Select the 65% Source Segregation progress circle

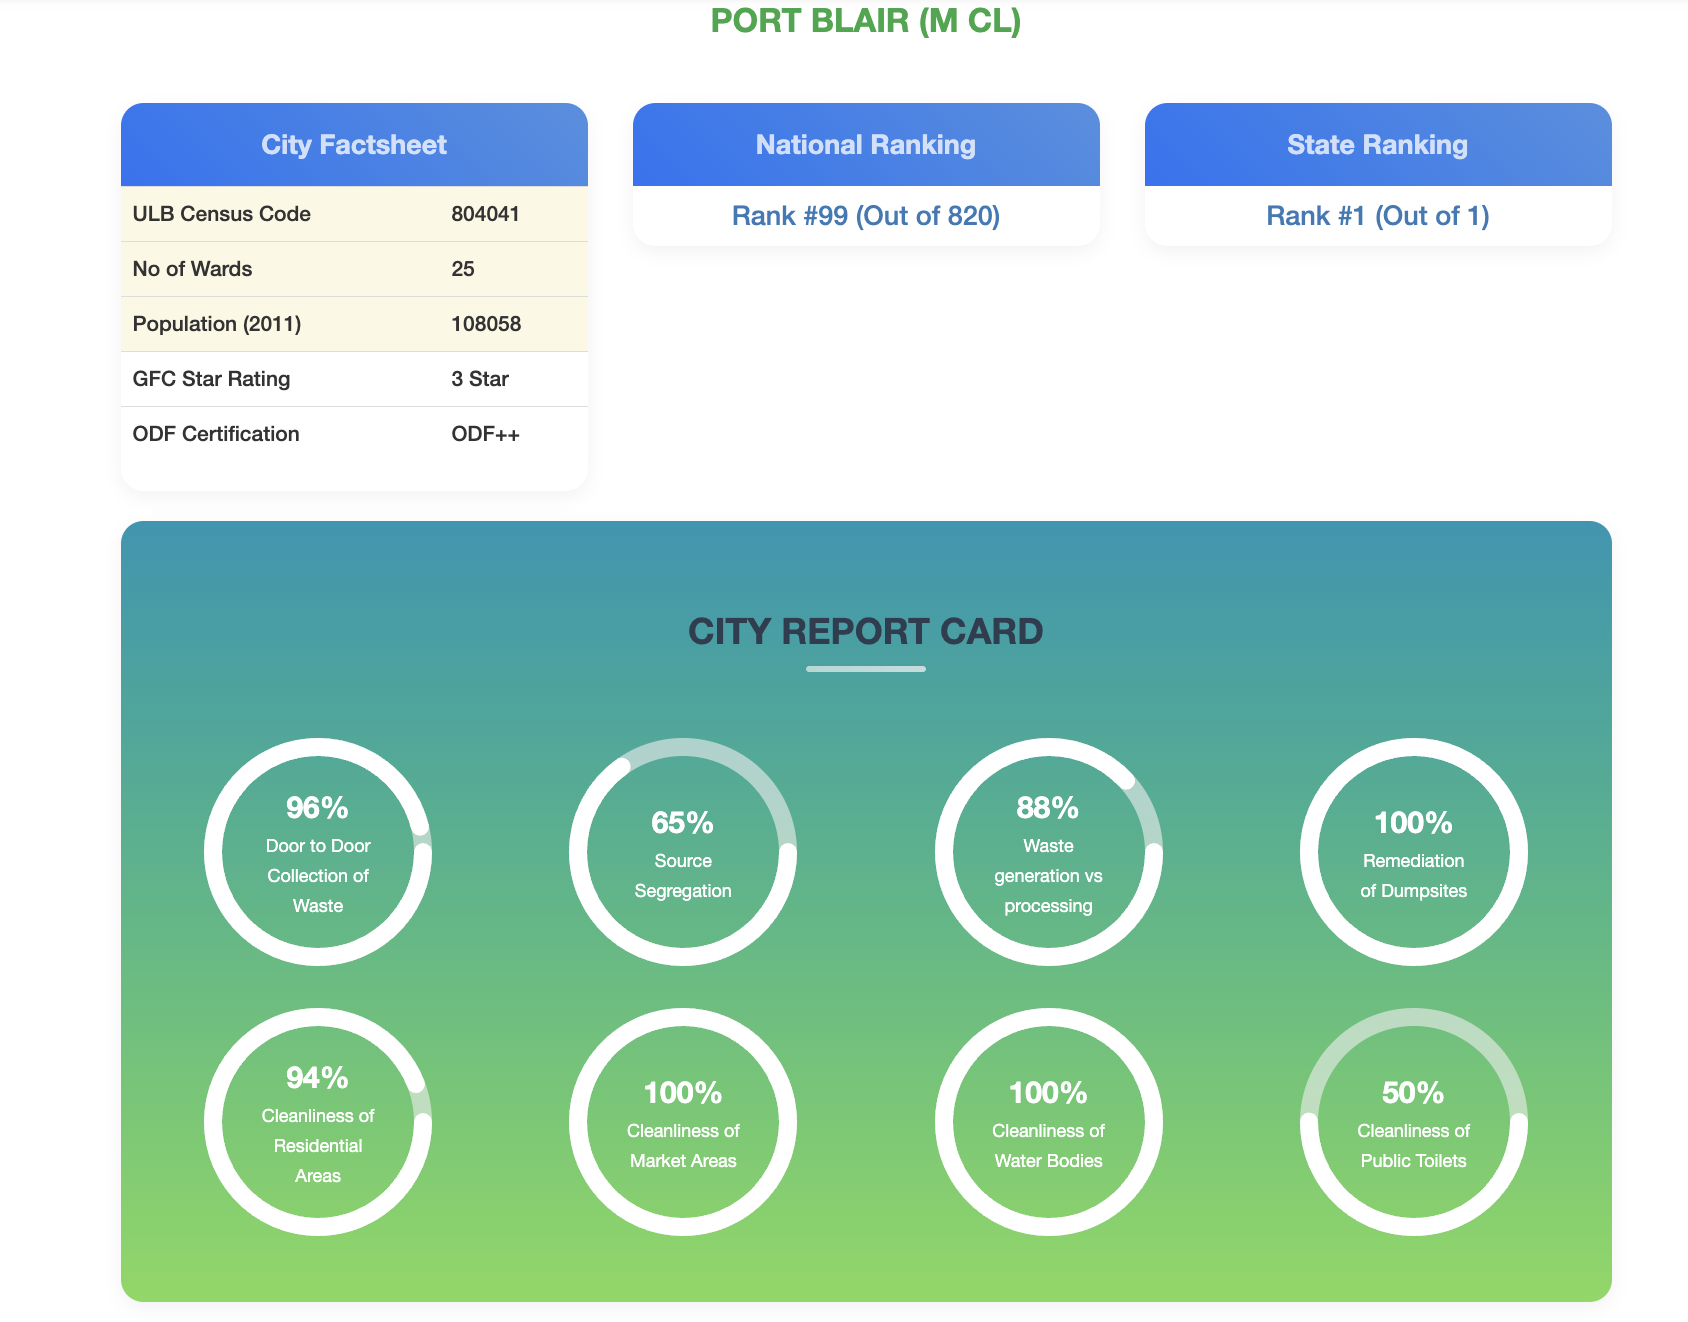tap(683, 852)
